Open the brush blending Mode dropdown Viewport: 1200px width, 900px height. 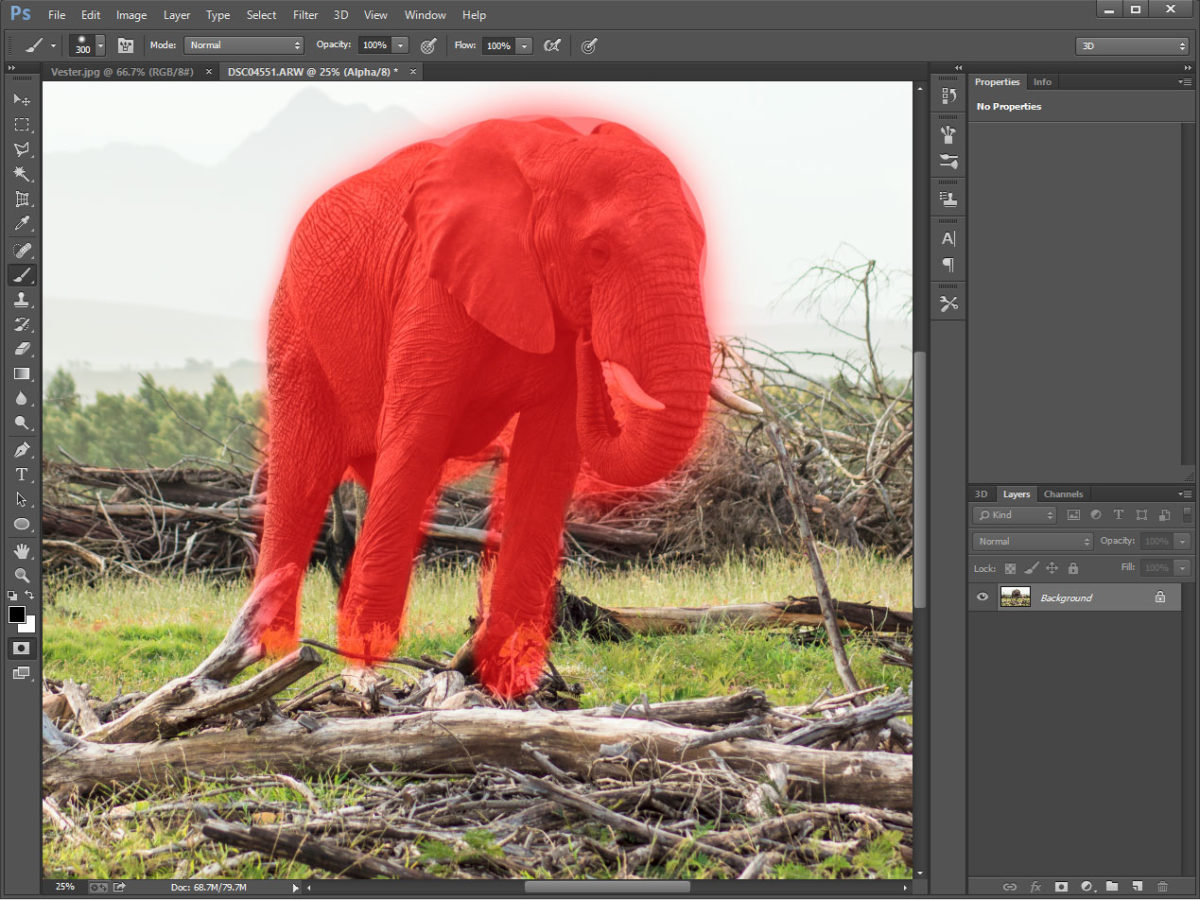coord(243,45)
